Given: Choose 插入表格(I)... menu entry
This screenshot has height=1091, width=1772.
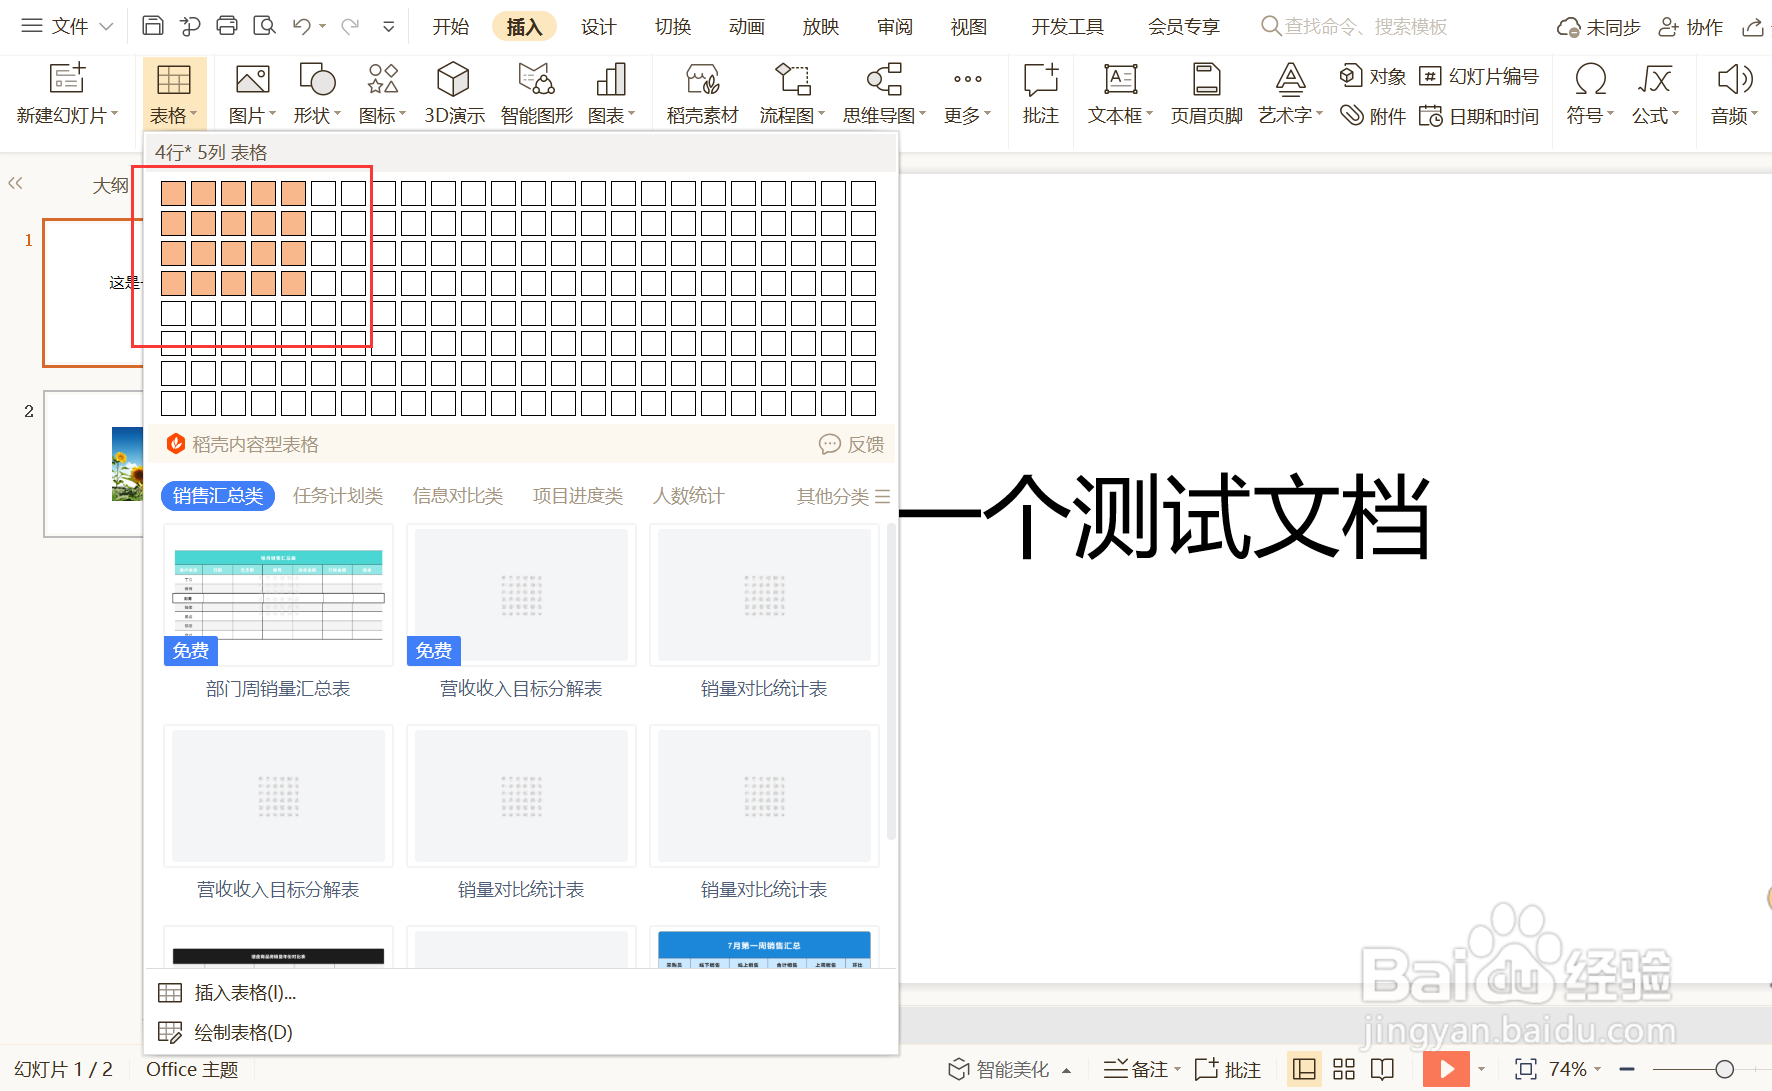Looking at the screenshot, I should coord(520,992).
